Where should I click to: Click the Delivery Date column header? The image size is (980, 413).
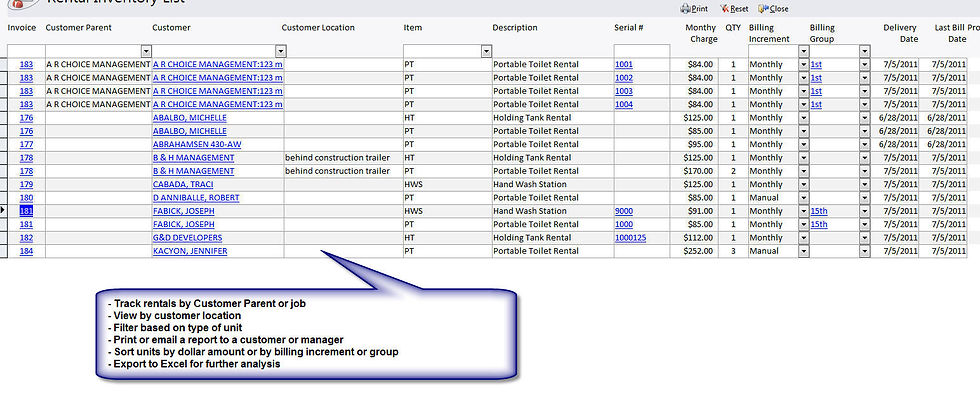point(900,33)
